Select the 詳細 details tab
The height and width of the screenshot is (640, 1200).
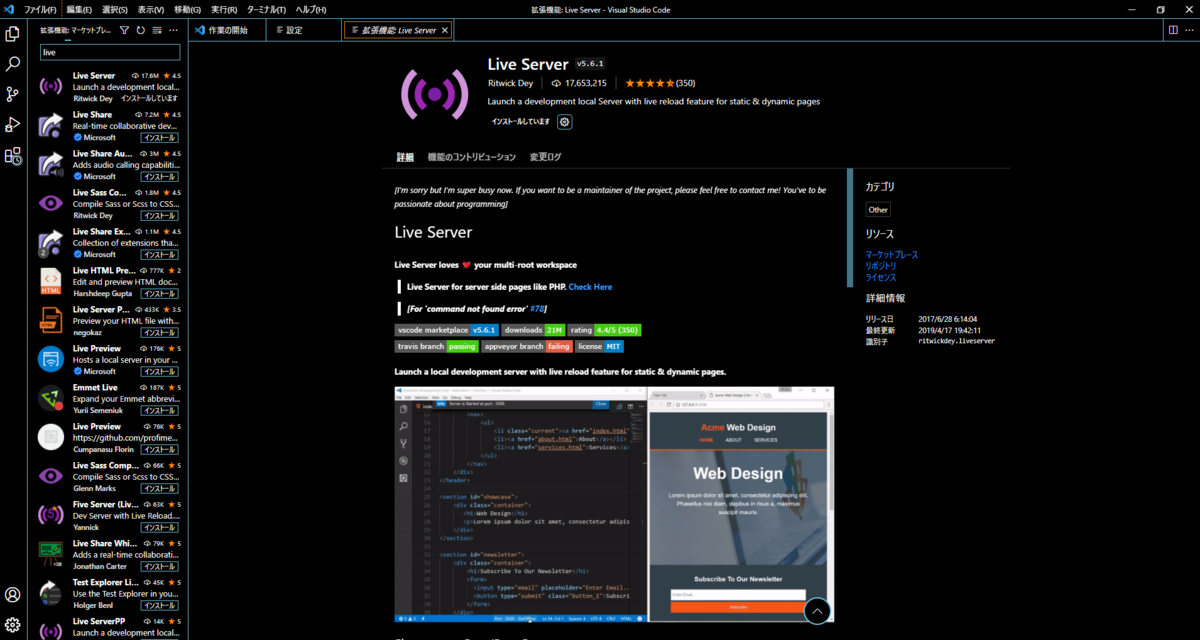(405, 157)
